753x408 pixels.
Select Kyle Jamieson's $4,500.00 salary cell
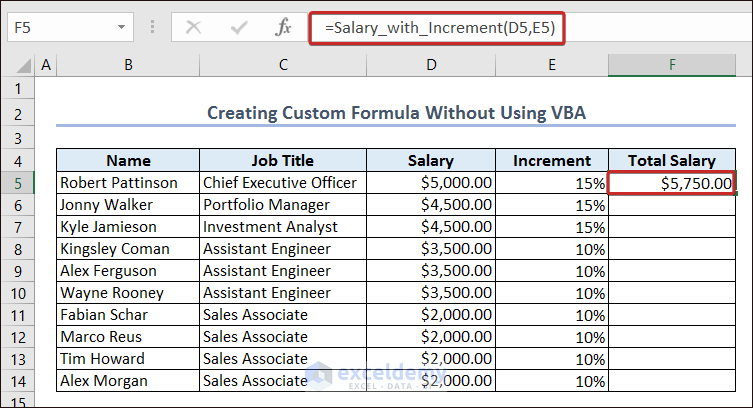[431, 227]
